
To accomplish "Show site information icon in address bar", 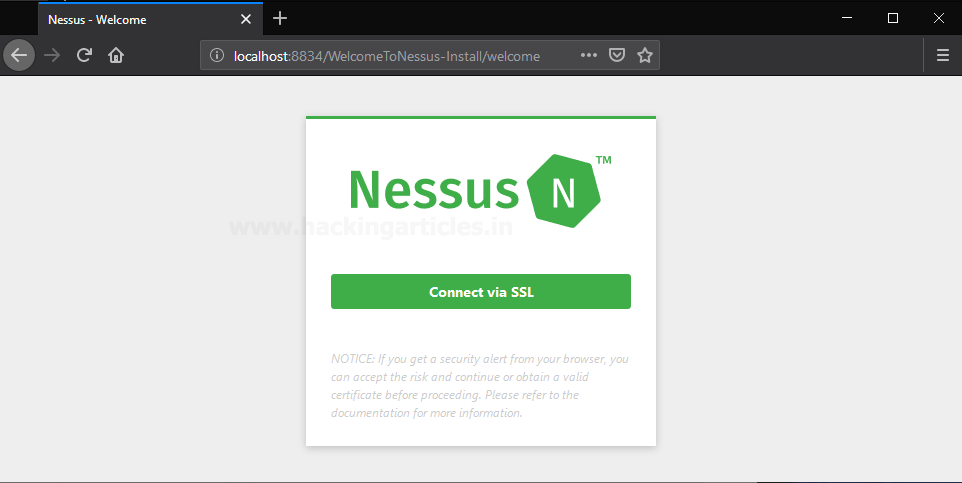I will 217,55.
